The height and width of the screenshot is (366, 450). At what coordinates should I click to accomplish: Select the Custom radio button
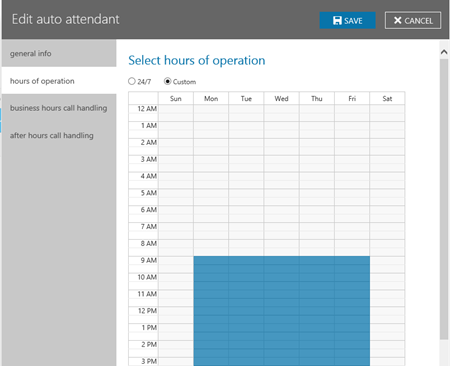pyautogui.click(x=167, y=81)
